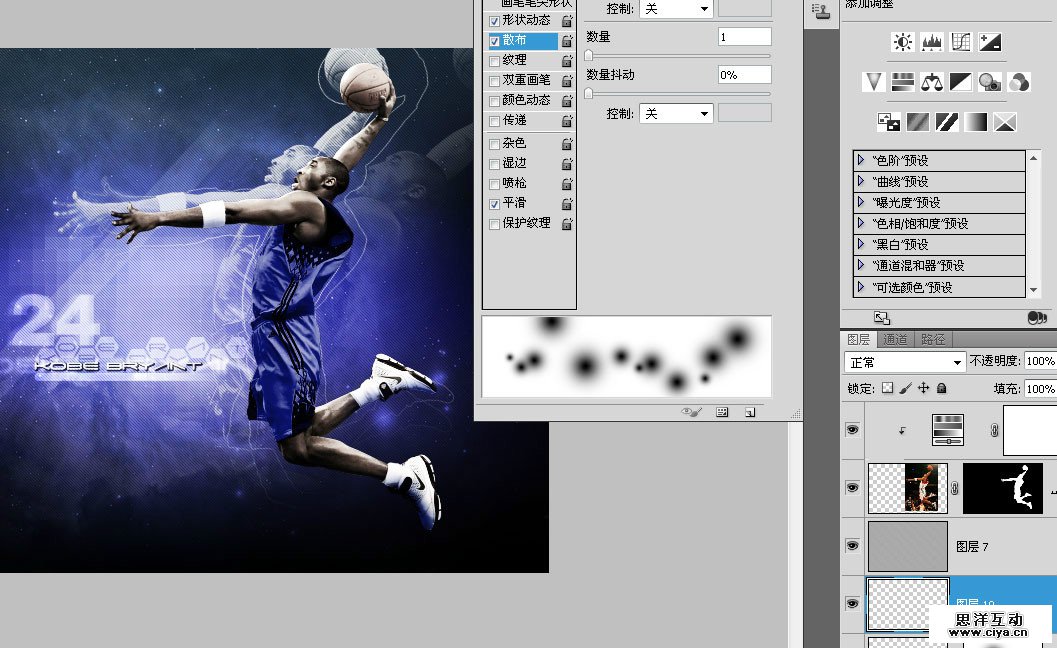The image size is (1057, 648).
Task: Select the Exposure adjustment icon
Action: pos(990,41)
